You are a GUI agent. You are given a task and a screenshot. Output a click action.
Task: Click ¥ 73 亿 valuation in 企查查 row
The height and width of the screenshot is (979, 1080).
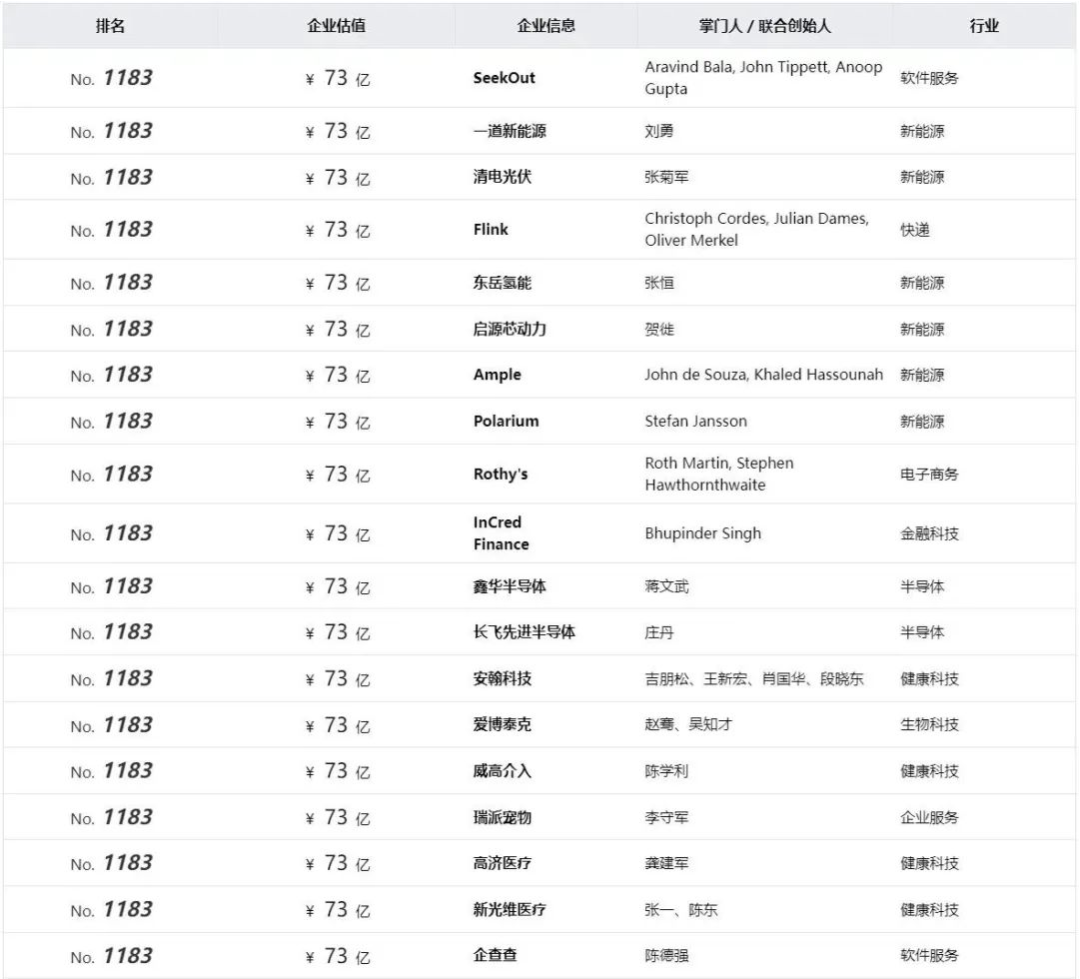click(x=338, y=956)
